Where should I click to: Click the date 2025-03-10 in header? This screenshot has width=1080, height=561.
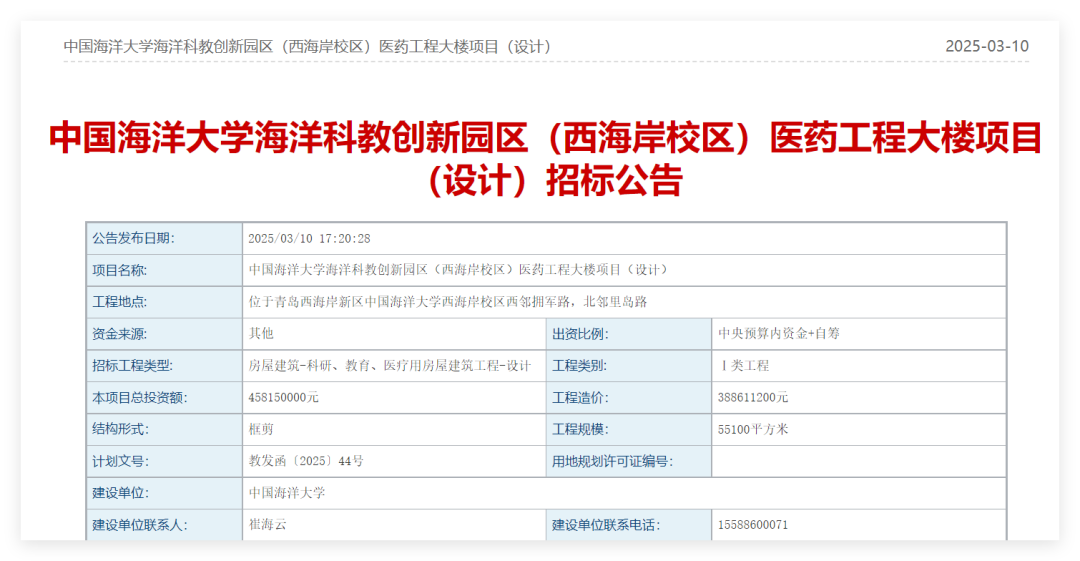986,46
